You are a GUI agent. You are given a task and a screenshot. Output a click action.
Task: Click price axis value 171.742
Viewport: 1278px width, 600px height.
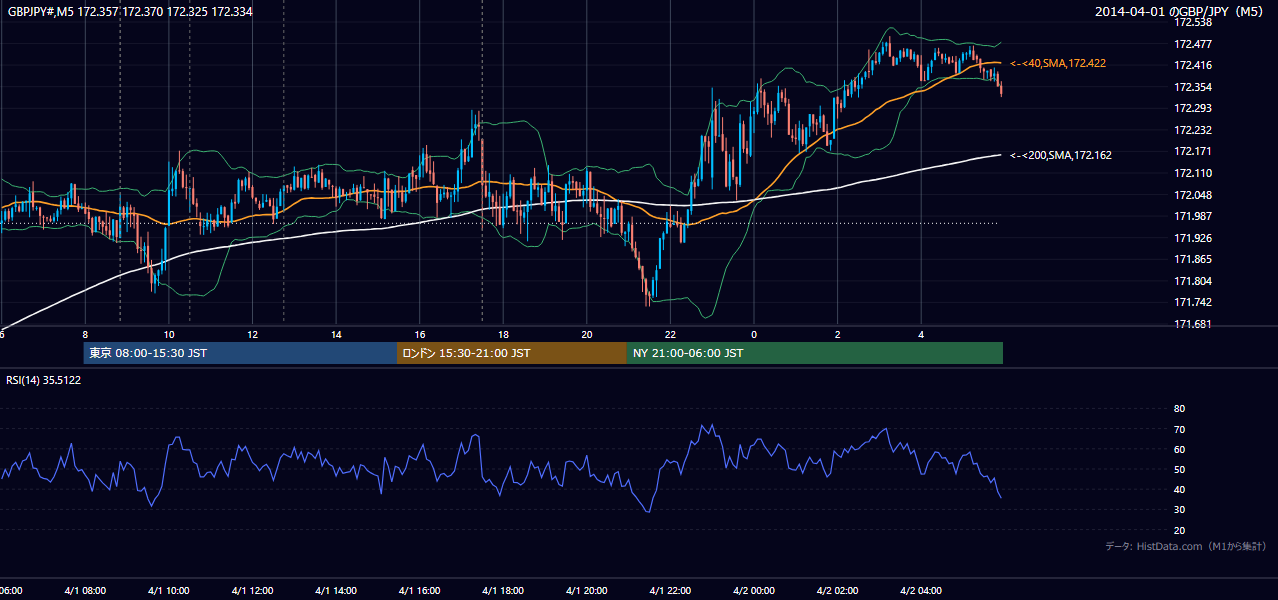coord(1193,302)
